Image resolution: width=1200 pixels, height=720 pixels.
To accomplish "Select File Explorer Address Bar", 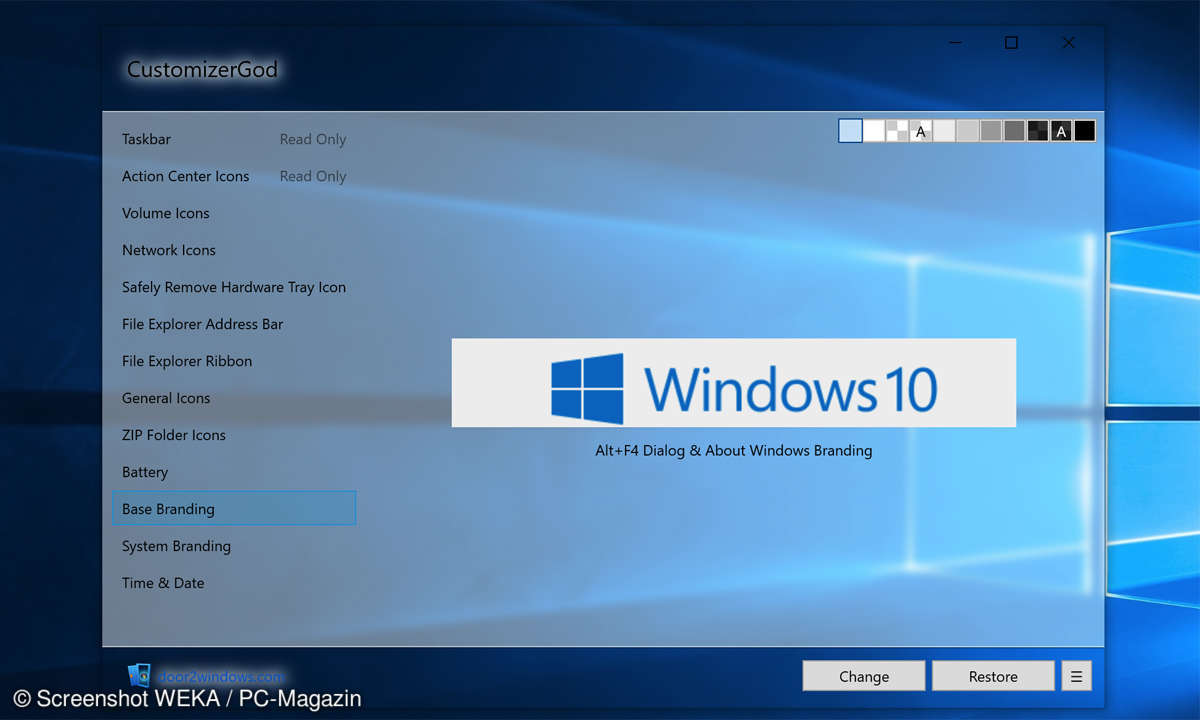I will point(234,324).
